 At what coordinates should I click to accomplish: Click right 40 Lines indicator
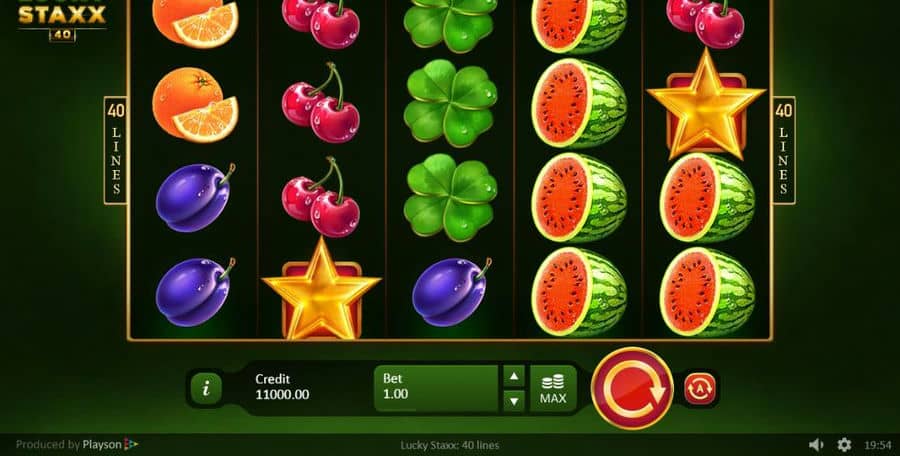pos(783,150)
